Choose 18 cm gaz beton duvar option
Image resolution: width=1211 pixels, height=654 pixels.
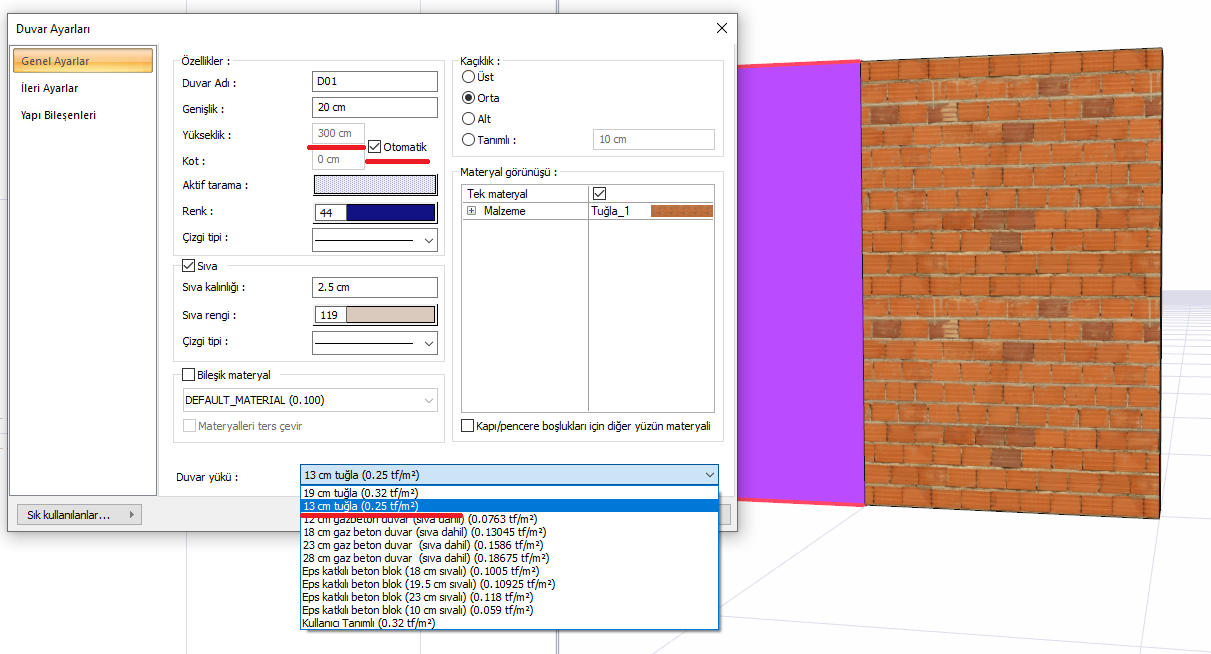pos(509,532)
